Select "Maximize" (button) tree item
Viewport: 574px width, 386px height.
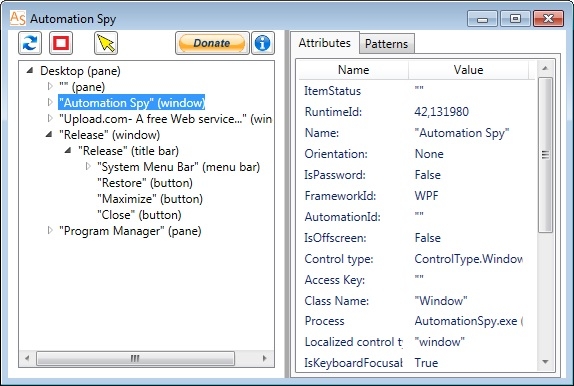[x=150, y=199]
